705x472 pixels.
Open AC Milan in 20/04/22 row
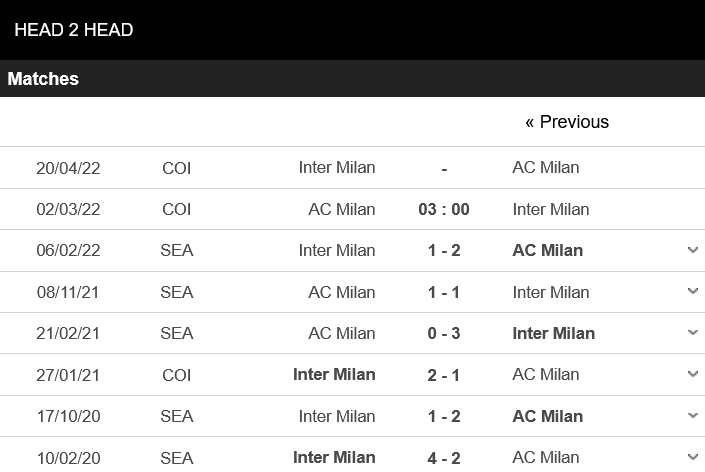(x=545, y=167)
